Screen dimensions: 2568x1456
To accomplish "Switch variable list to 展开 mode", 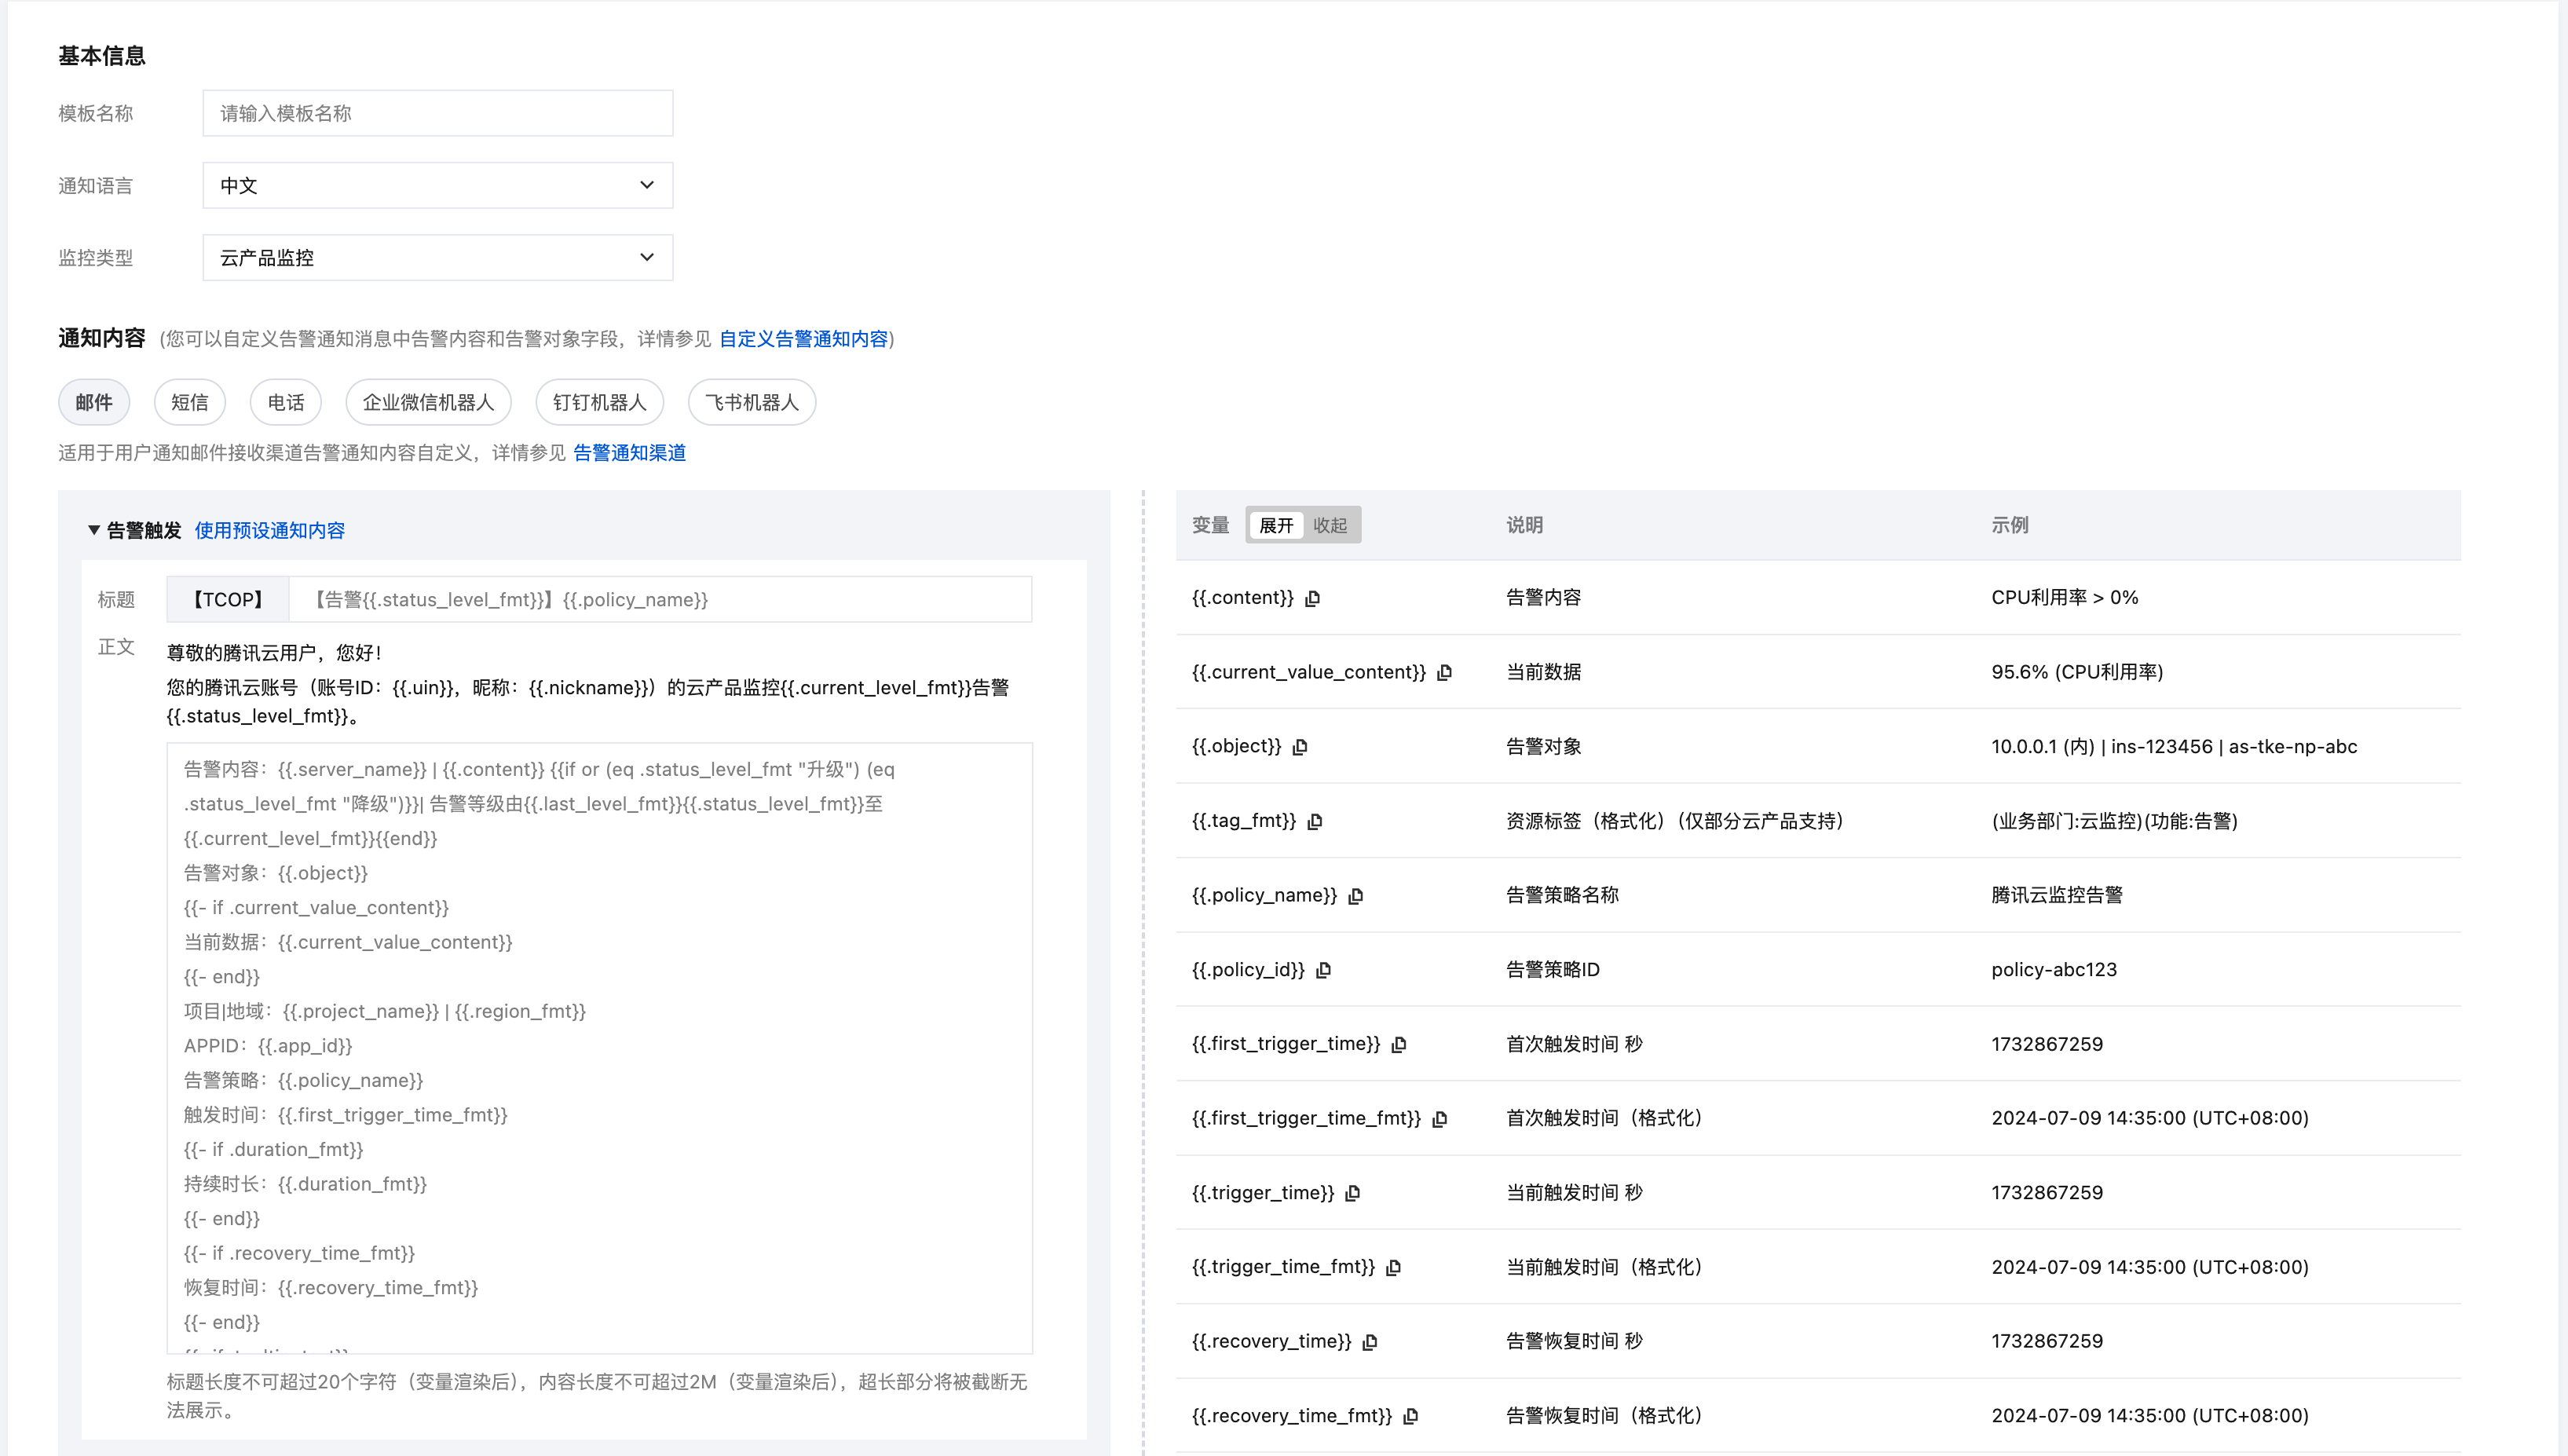I will 1276,525.
